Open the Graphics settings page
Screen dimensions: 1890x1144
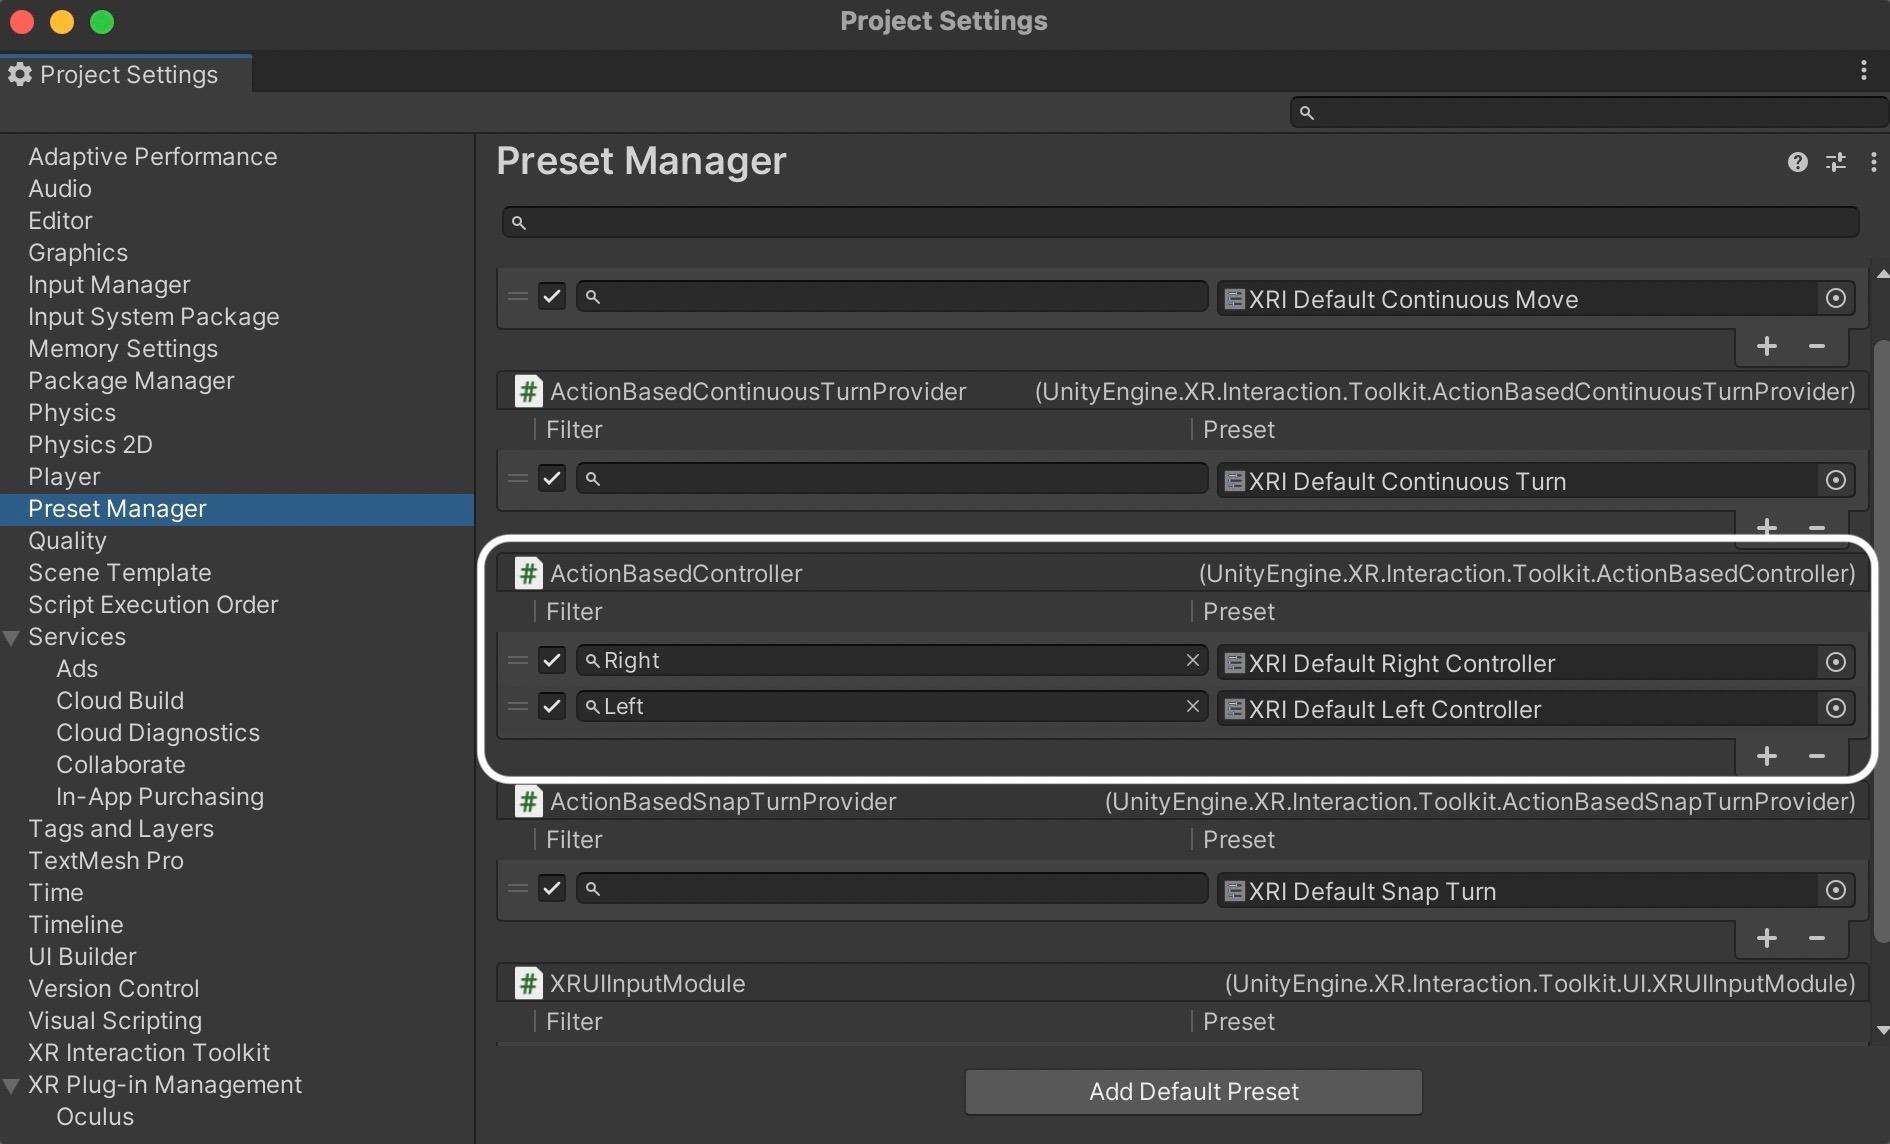click(x=78, y=252)
